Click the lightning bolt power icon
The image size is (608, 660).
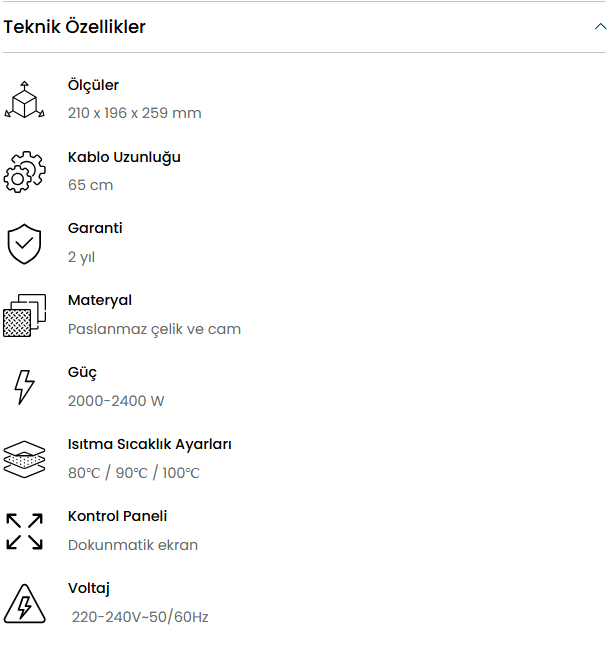tap(24, 387)
